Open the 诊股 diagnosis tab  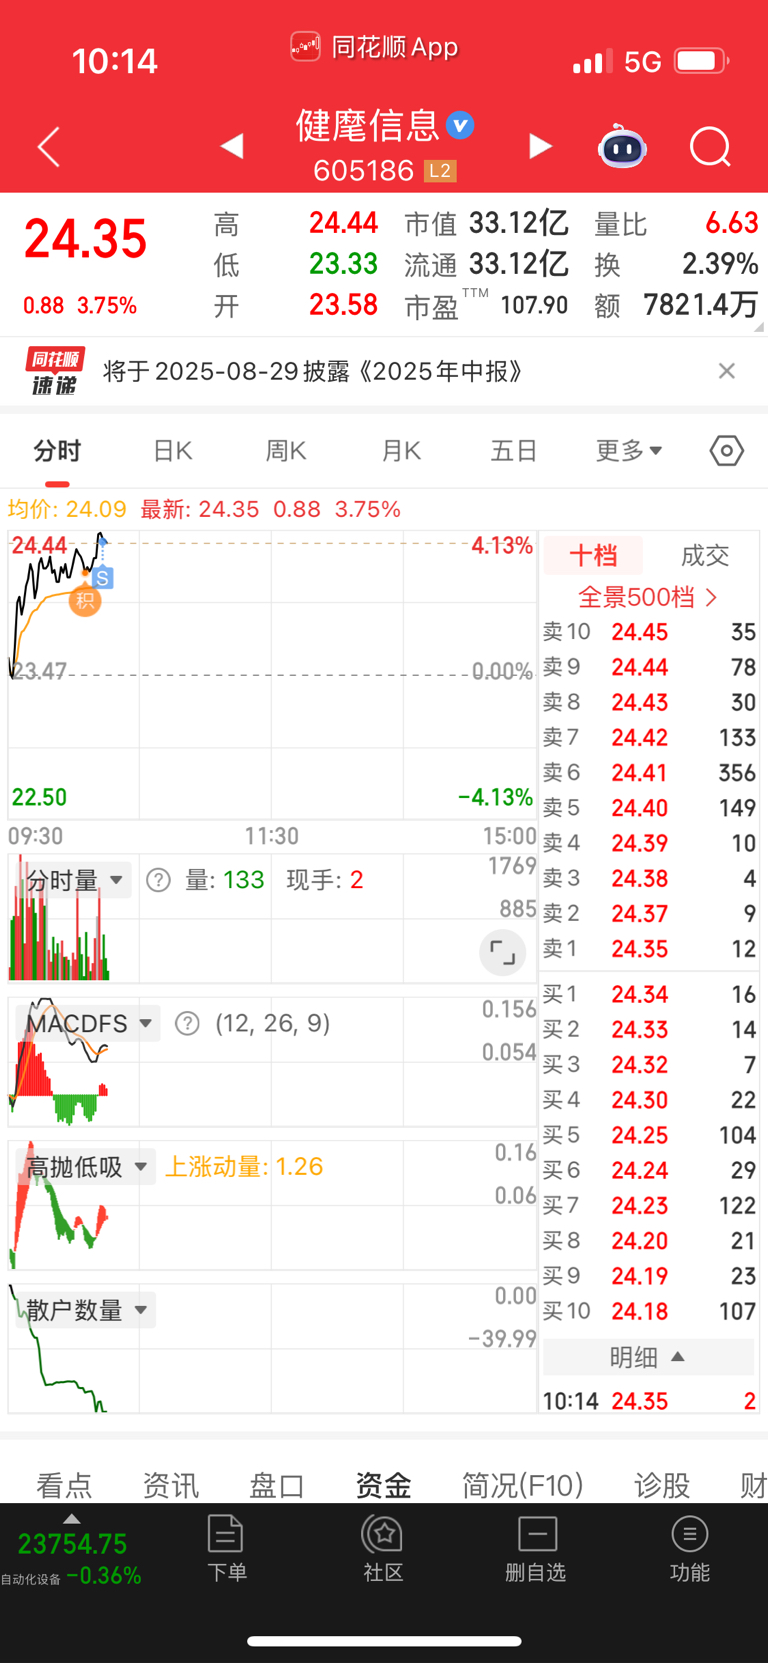pyautogui.click(x=662, y=1485)
